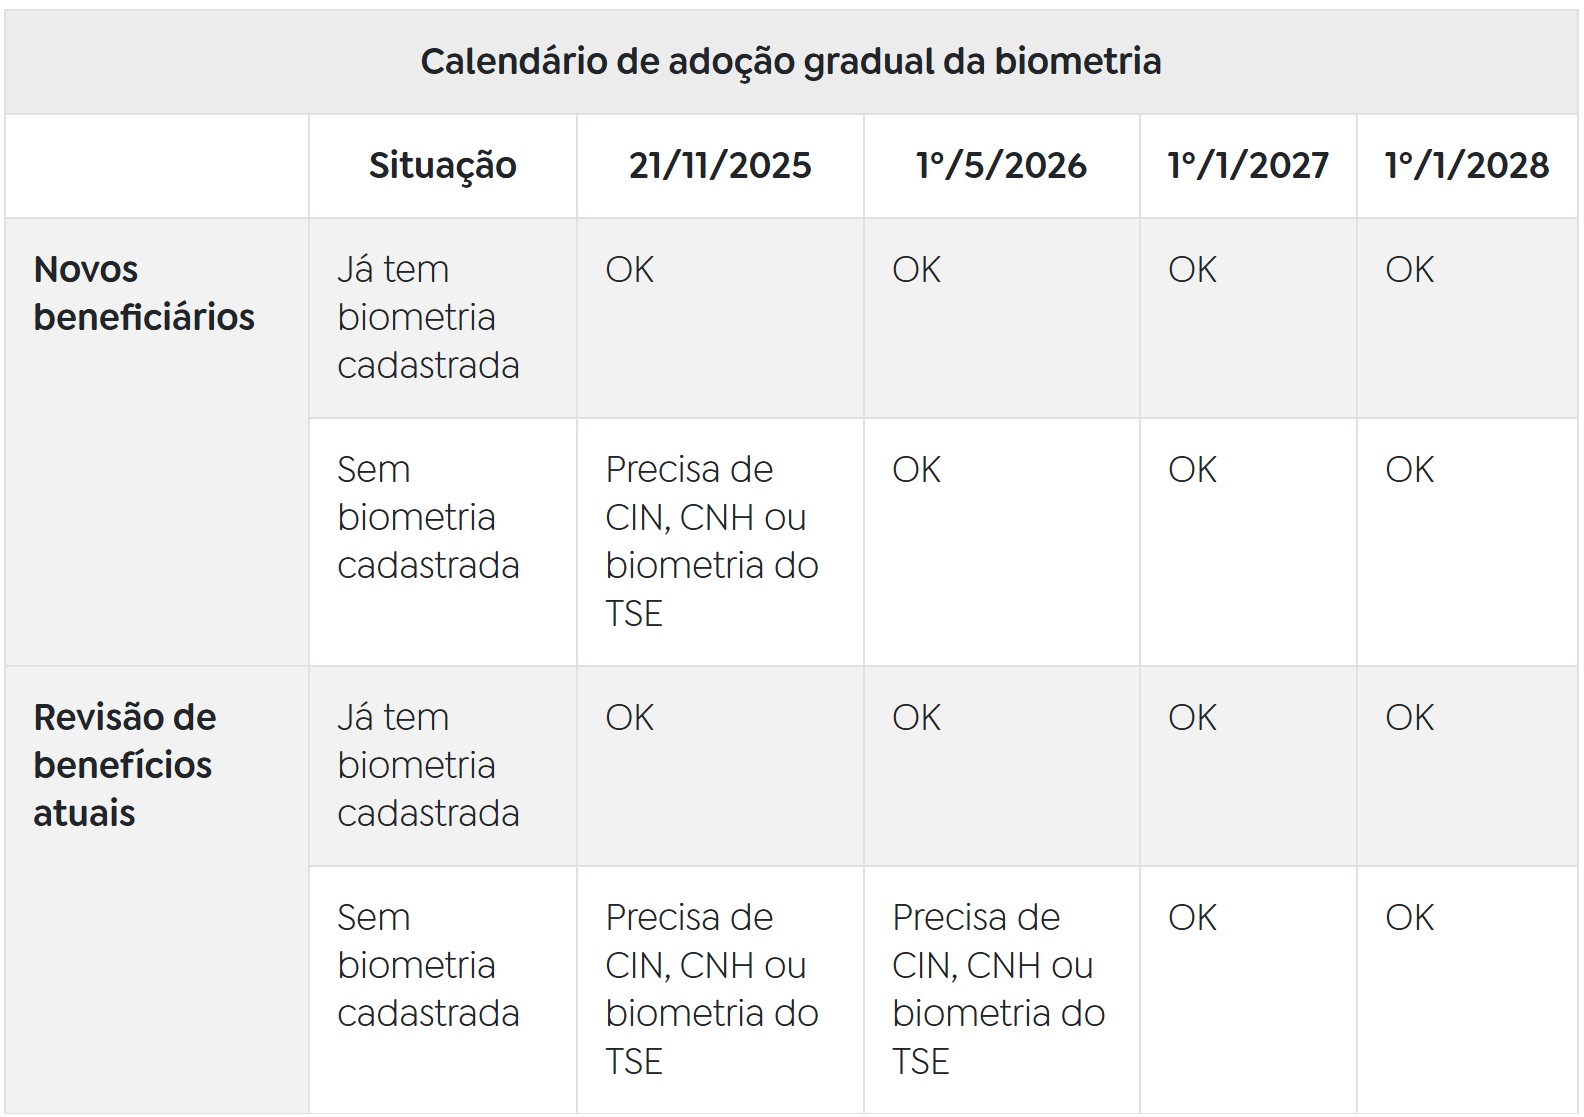The width and height of the screenshot is (1584, 1117).
Task: Click the first Já tem biometria cadastrada cell
Action: pyautogui.click(x=428, y=317)
